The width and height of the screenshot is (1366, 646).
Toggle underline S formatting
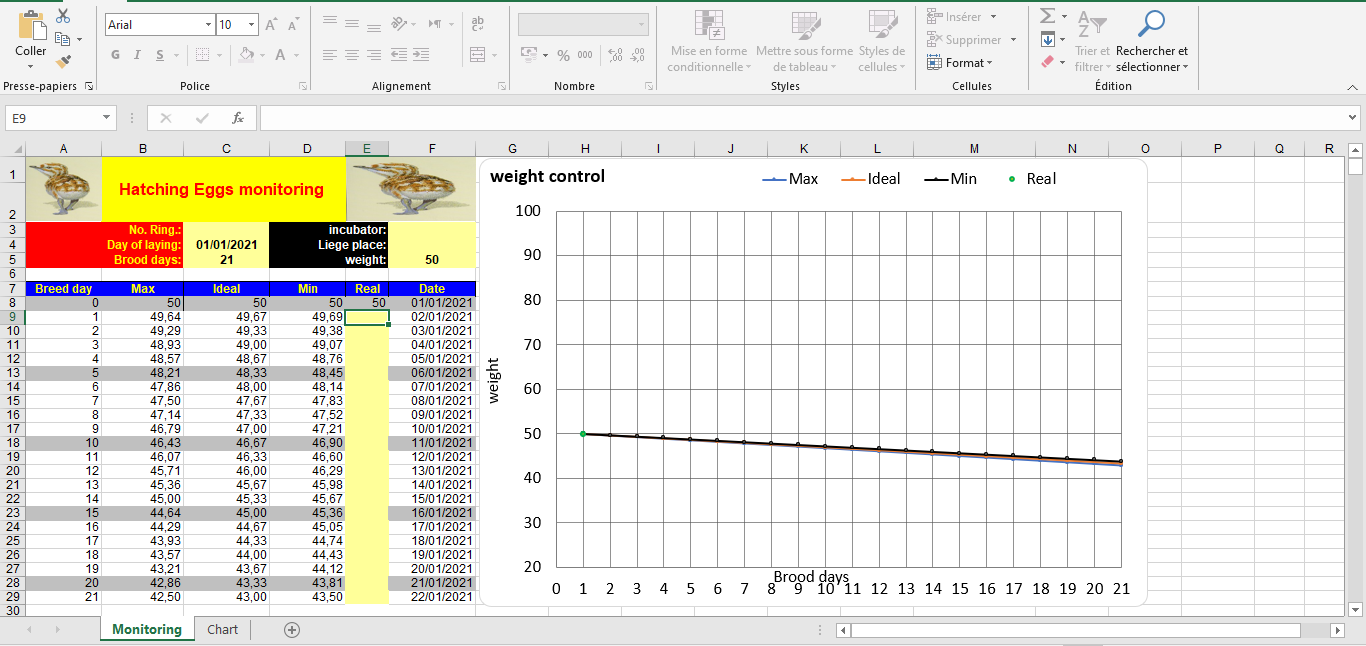[x=160, y=55]
